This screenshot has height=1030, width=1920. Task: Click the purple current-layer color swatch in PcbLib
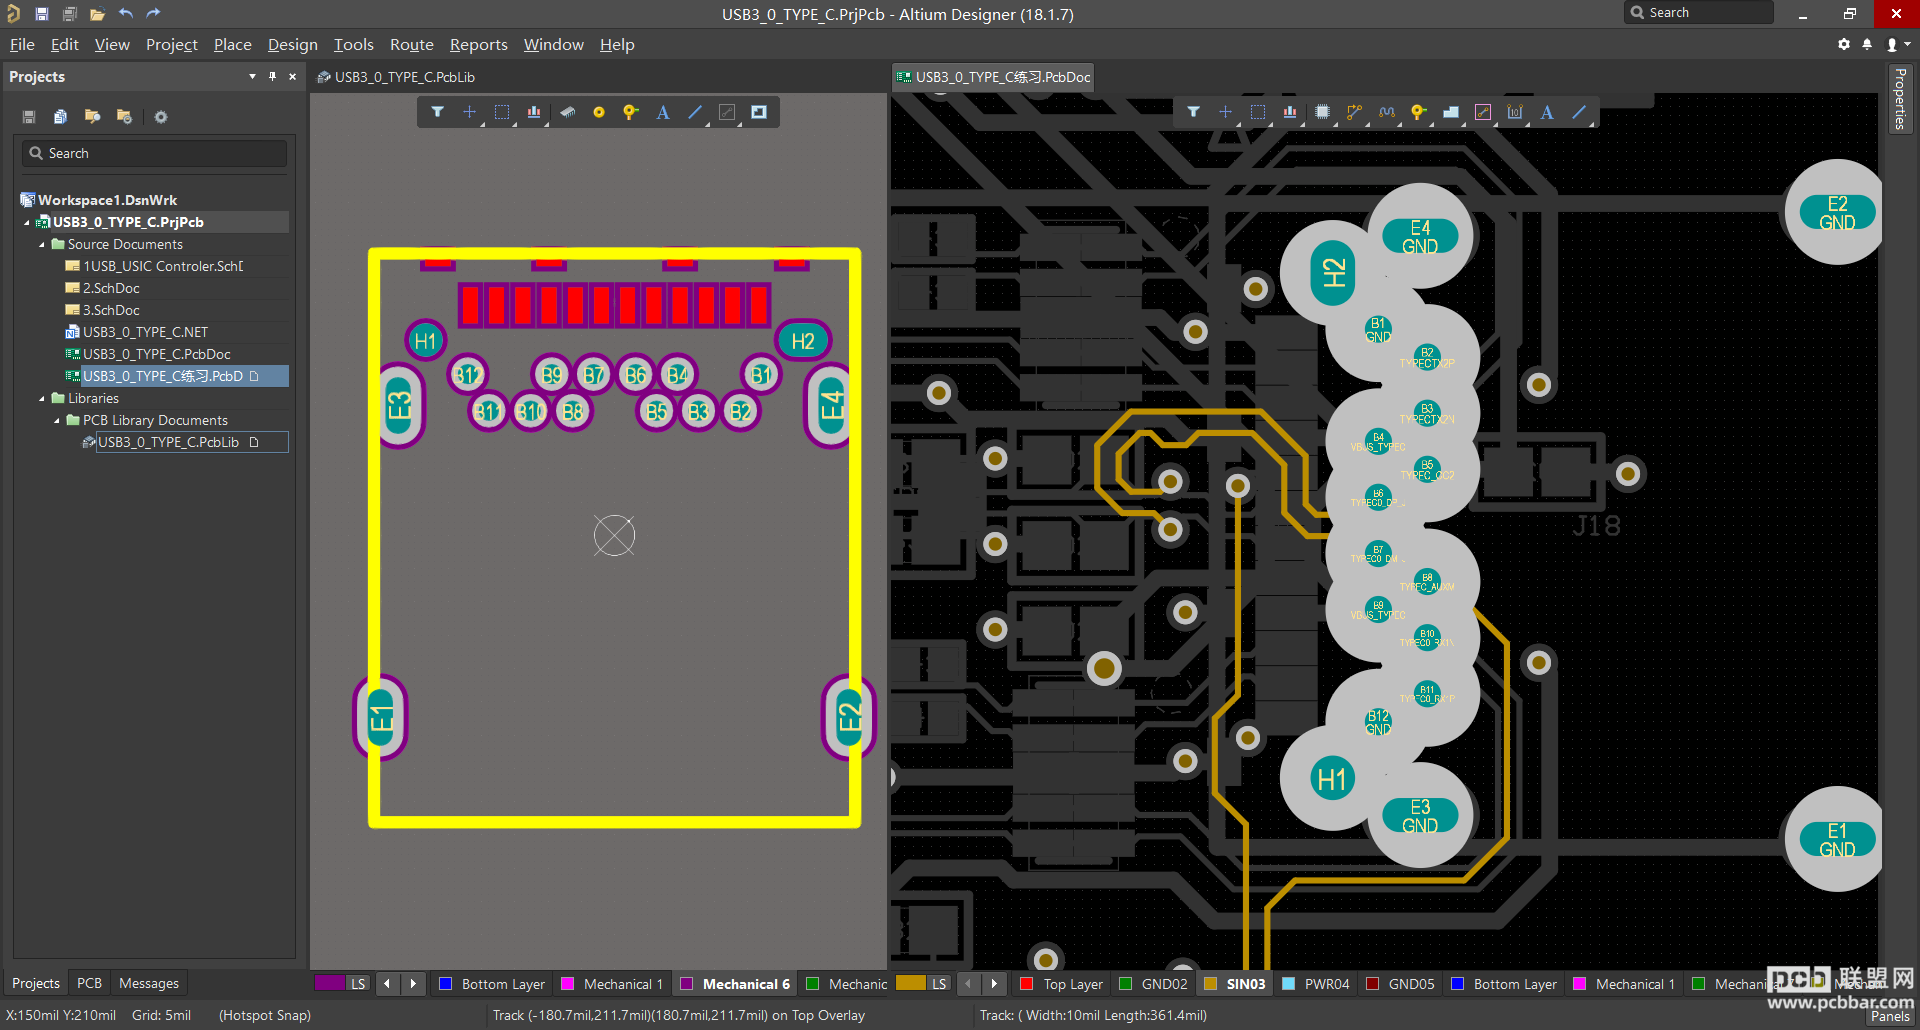330,983
